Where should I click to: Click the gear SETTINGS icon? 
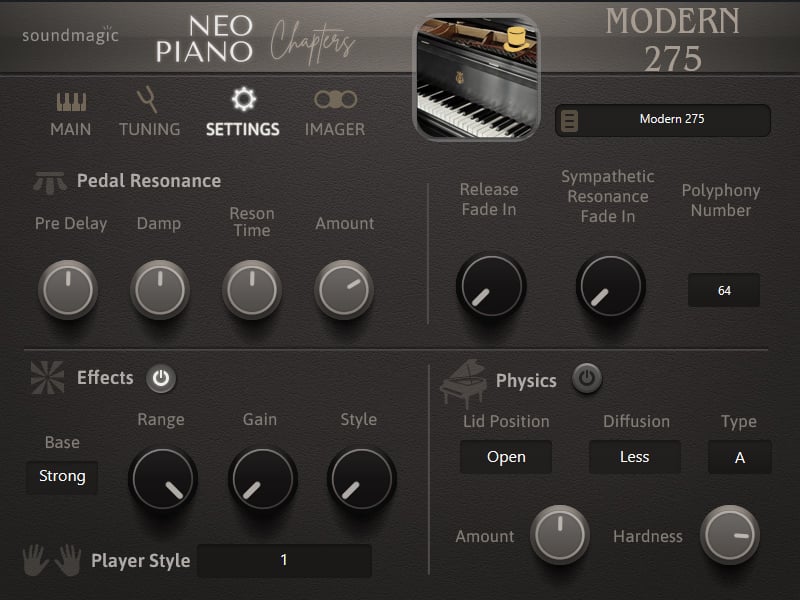coord(243,99)
